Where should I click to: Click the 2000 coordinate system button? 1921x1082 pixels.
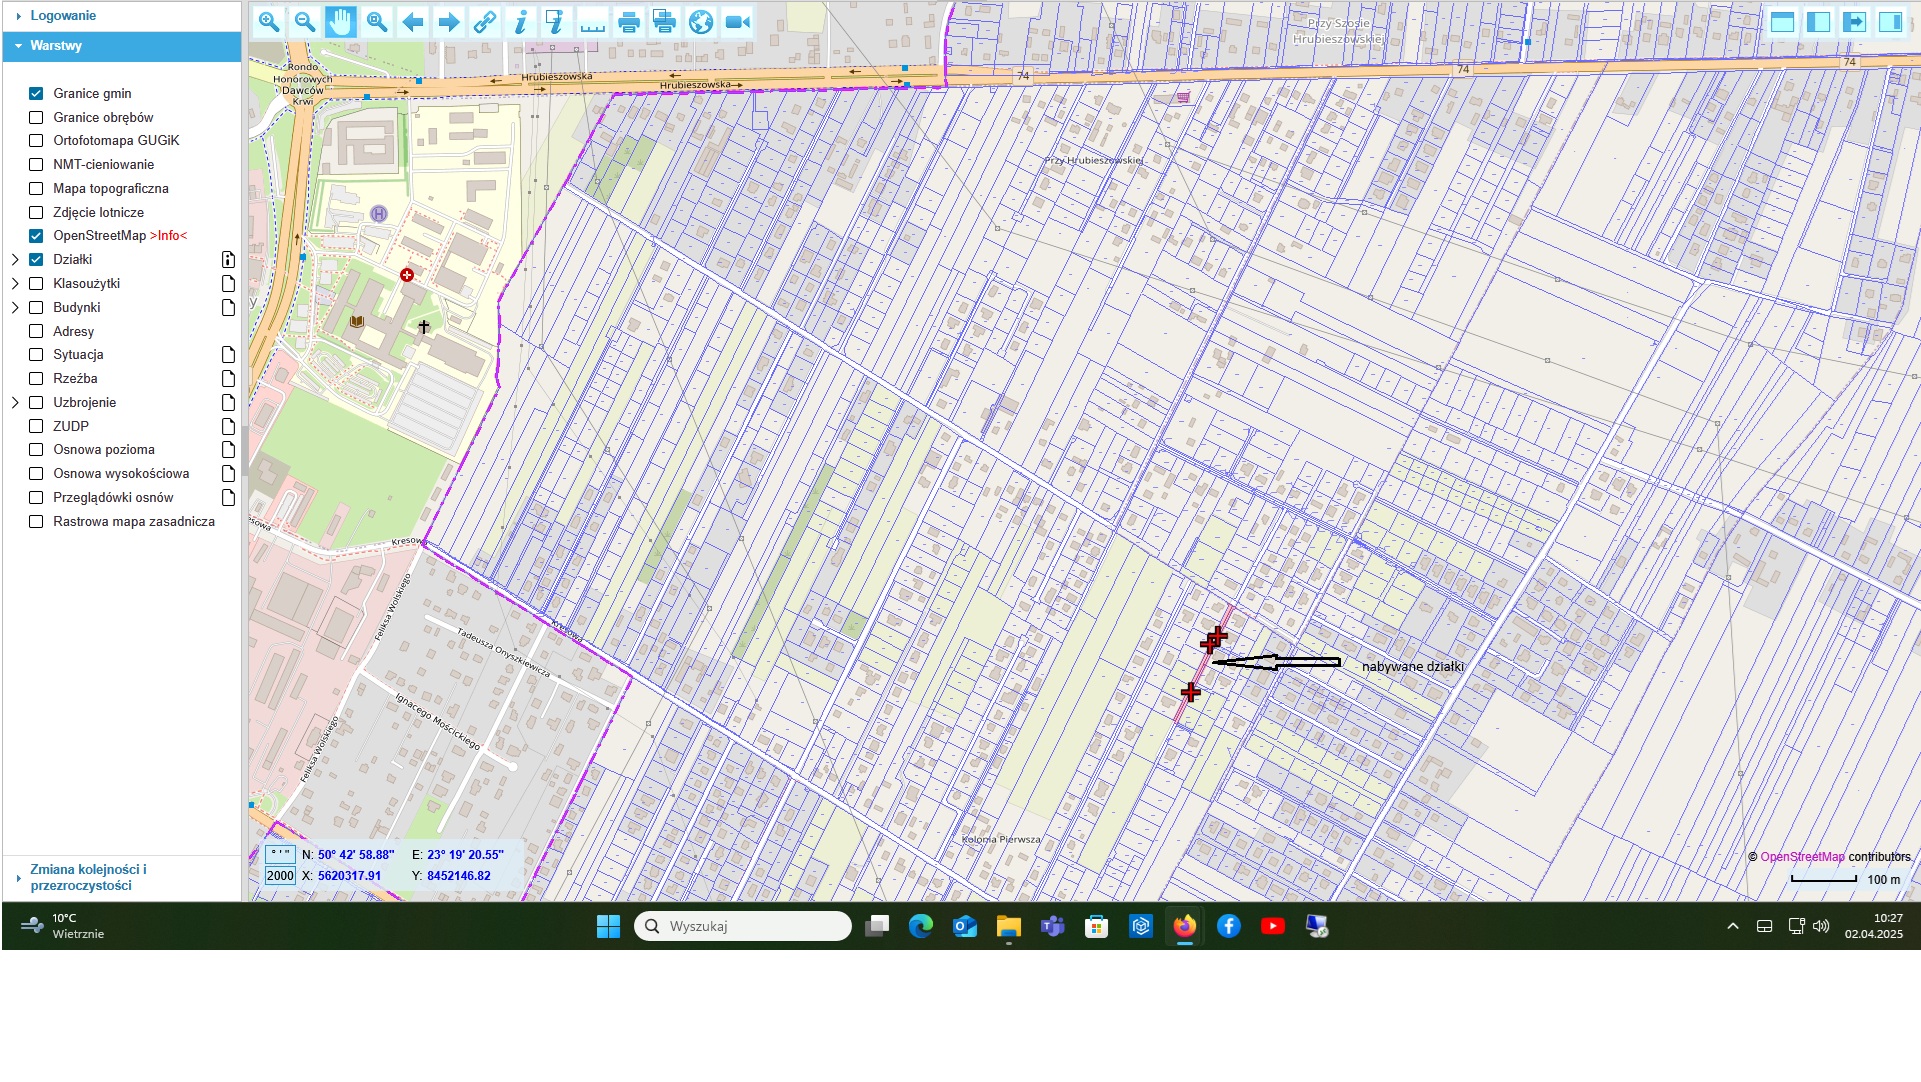(280, 876)
